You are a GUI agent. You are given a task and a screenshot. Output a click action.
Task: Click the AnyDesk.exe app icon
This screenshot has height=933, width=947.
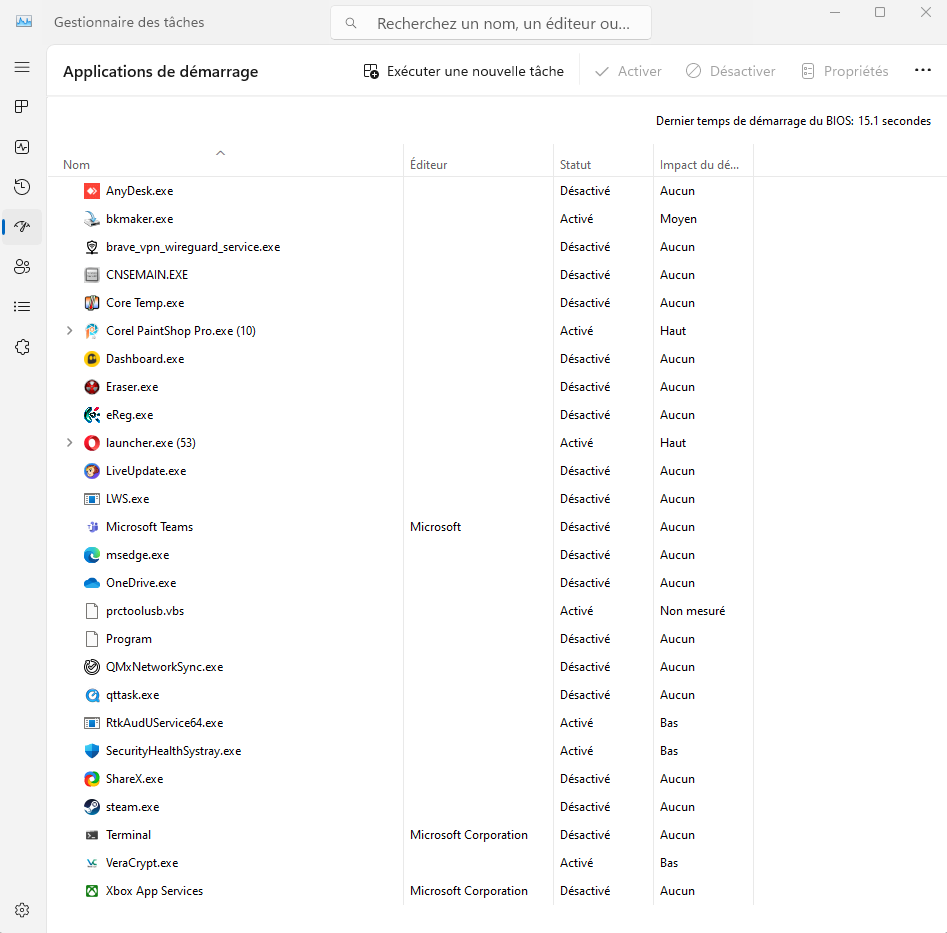(x=92, y=191)
